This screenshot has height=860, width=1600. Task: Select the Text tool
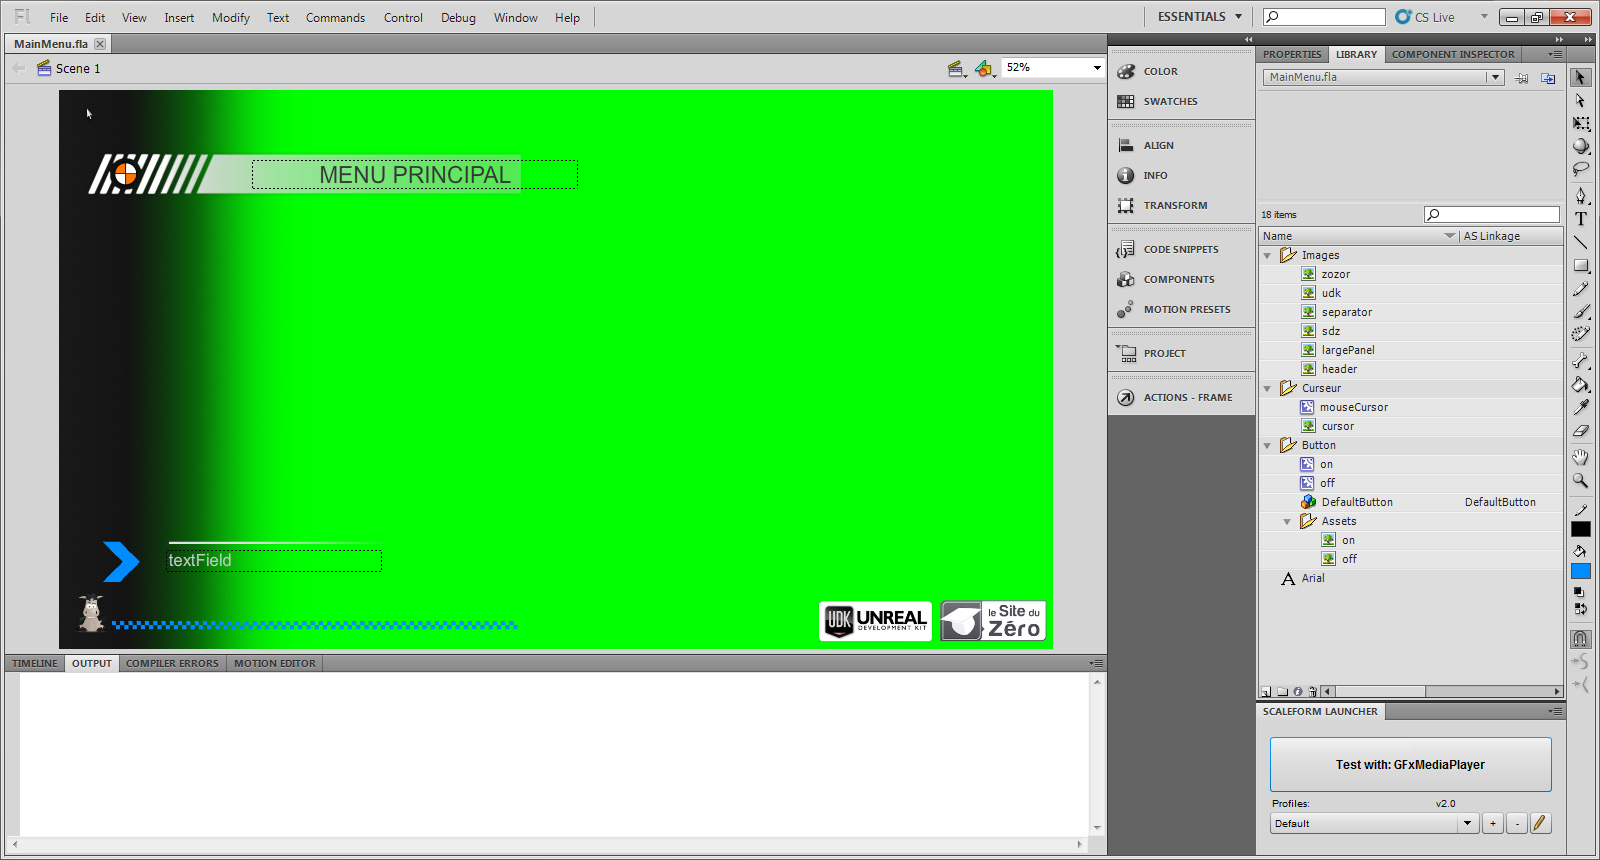pos(1580,219)
